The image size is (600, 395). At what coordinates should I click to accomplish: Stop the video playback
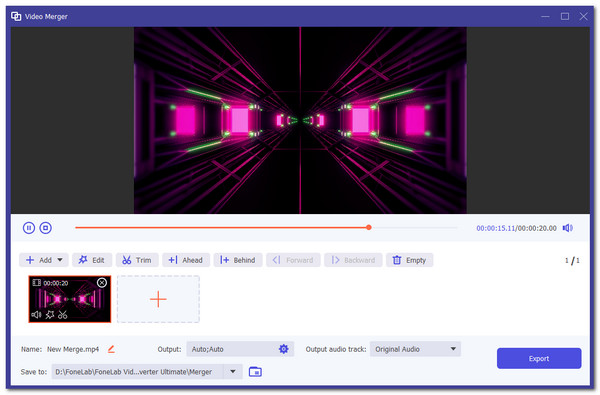coord(46,228)
